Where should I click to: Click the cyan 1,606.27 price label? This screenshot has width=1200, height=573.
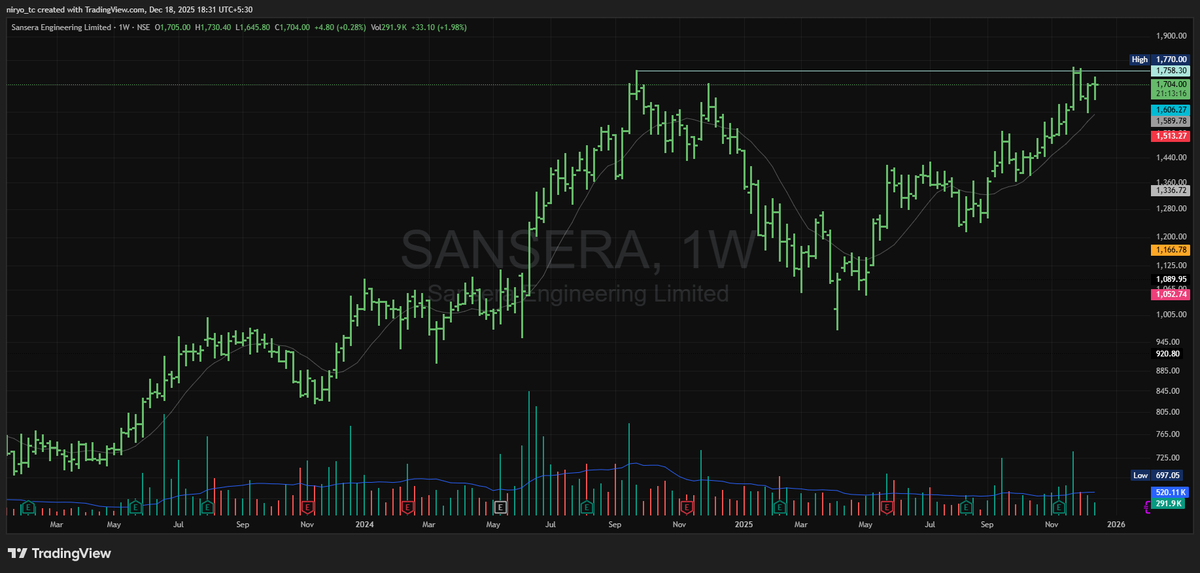click(x=1170, y=109)
